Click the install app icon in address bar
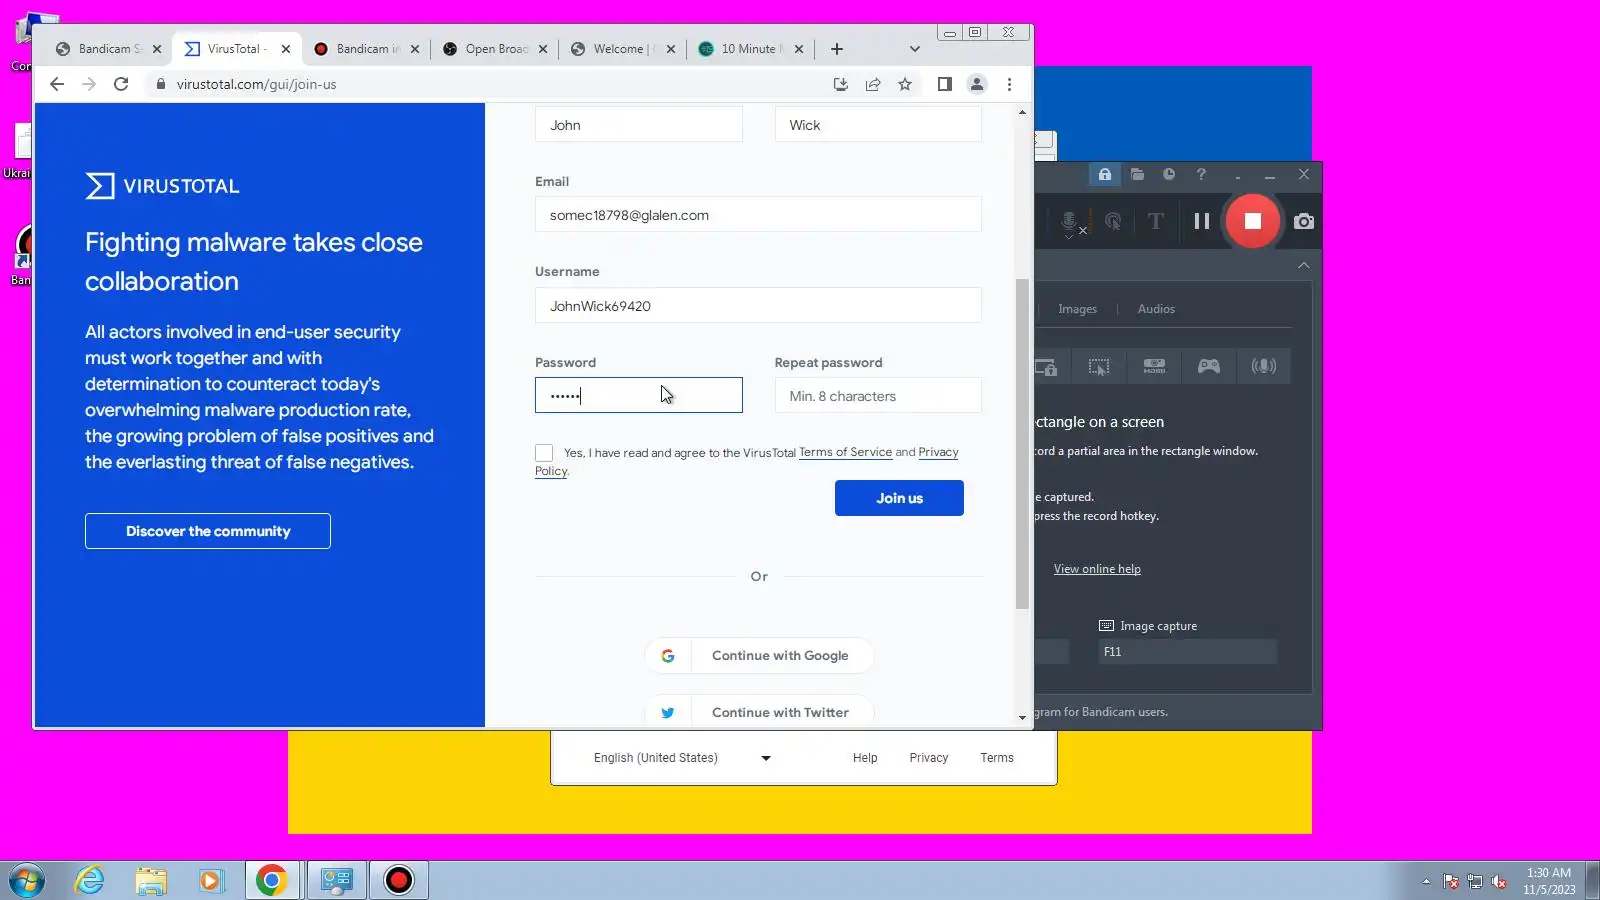 point(841,84)
